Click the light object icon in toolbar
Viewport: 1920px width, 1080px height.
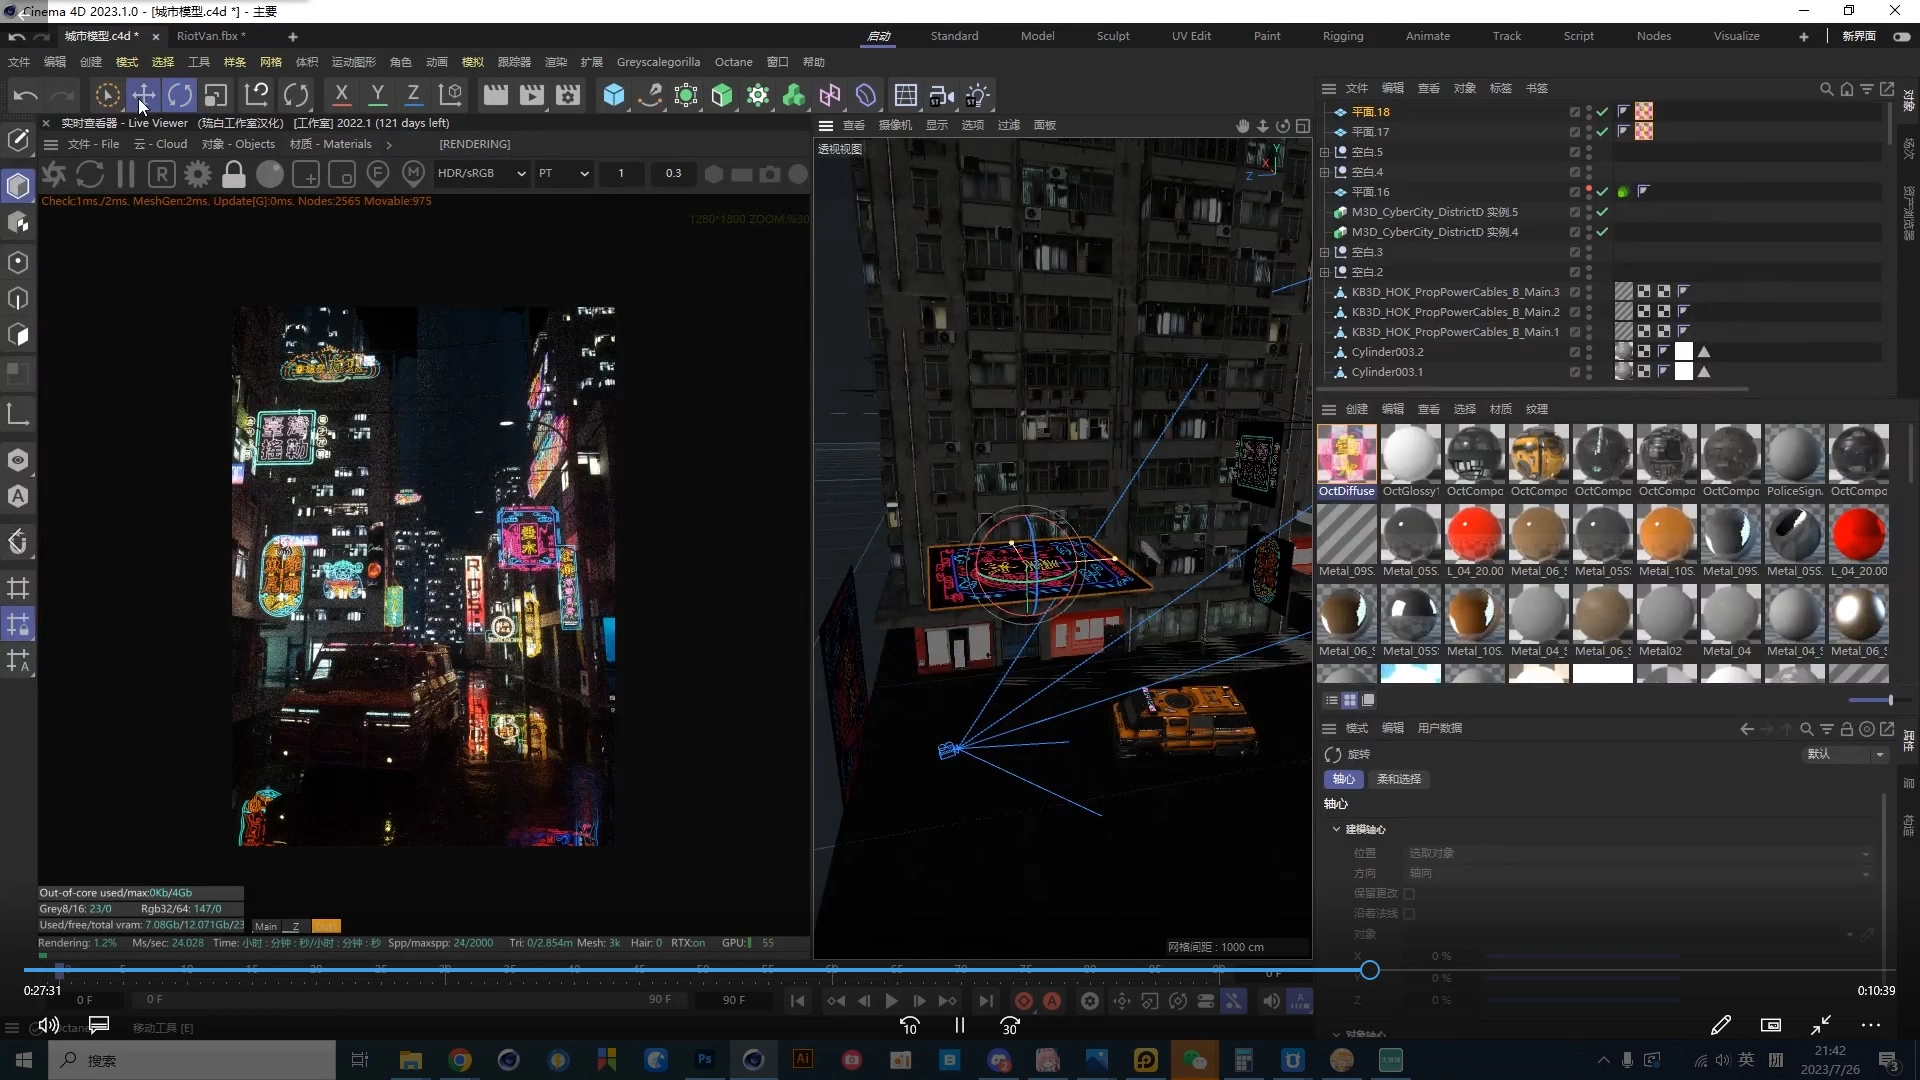click(976, 95)
